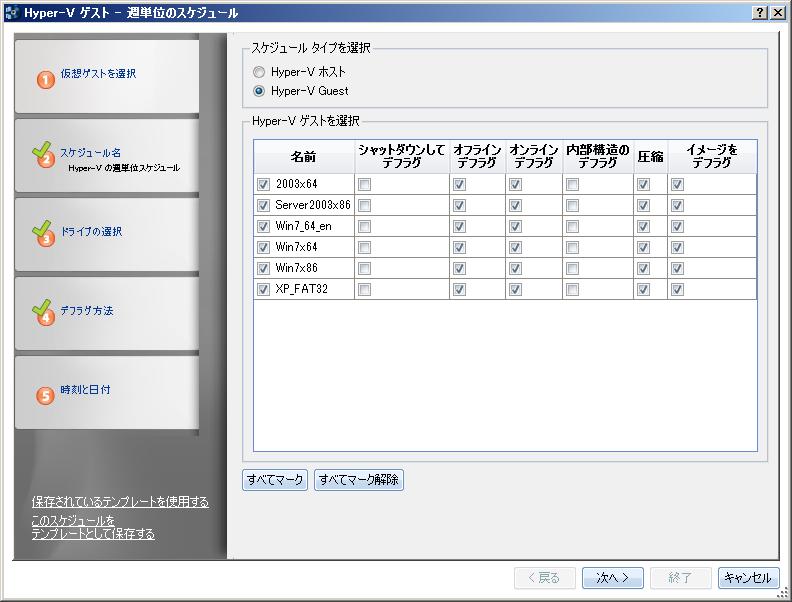
Task: Sort the table by 名前 column header
Action: [x=304, y=157]
